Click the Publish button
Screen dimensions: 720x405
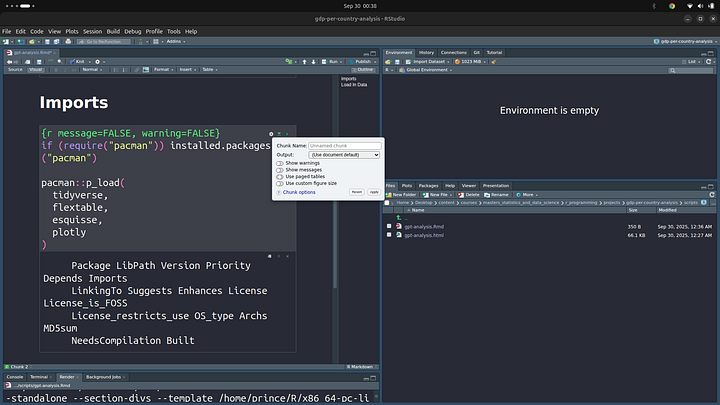[360, 62]
